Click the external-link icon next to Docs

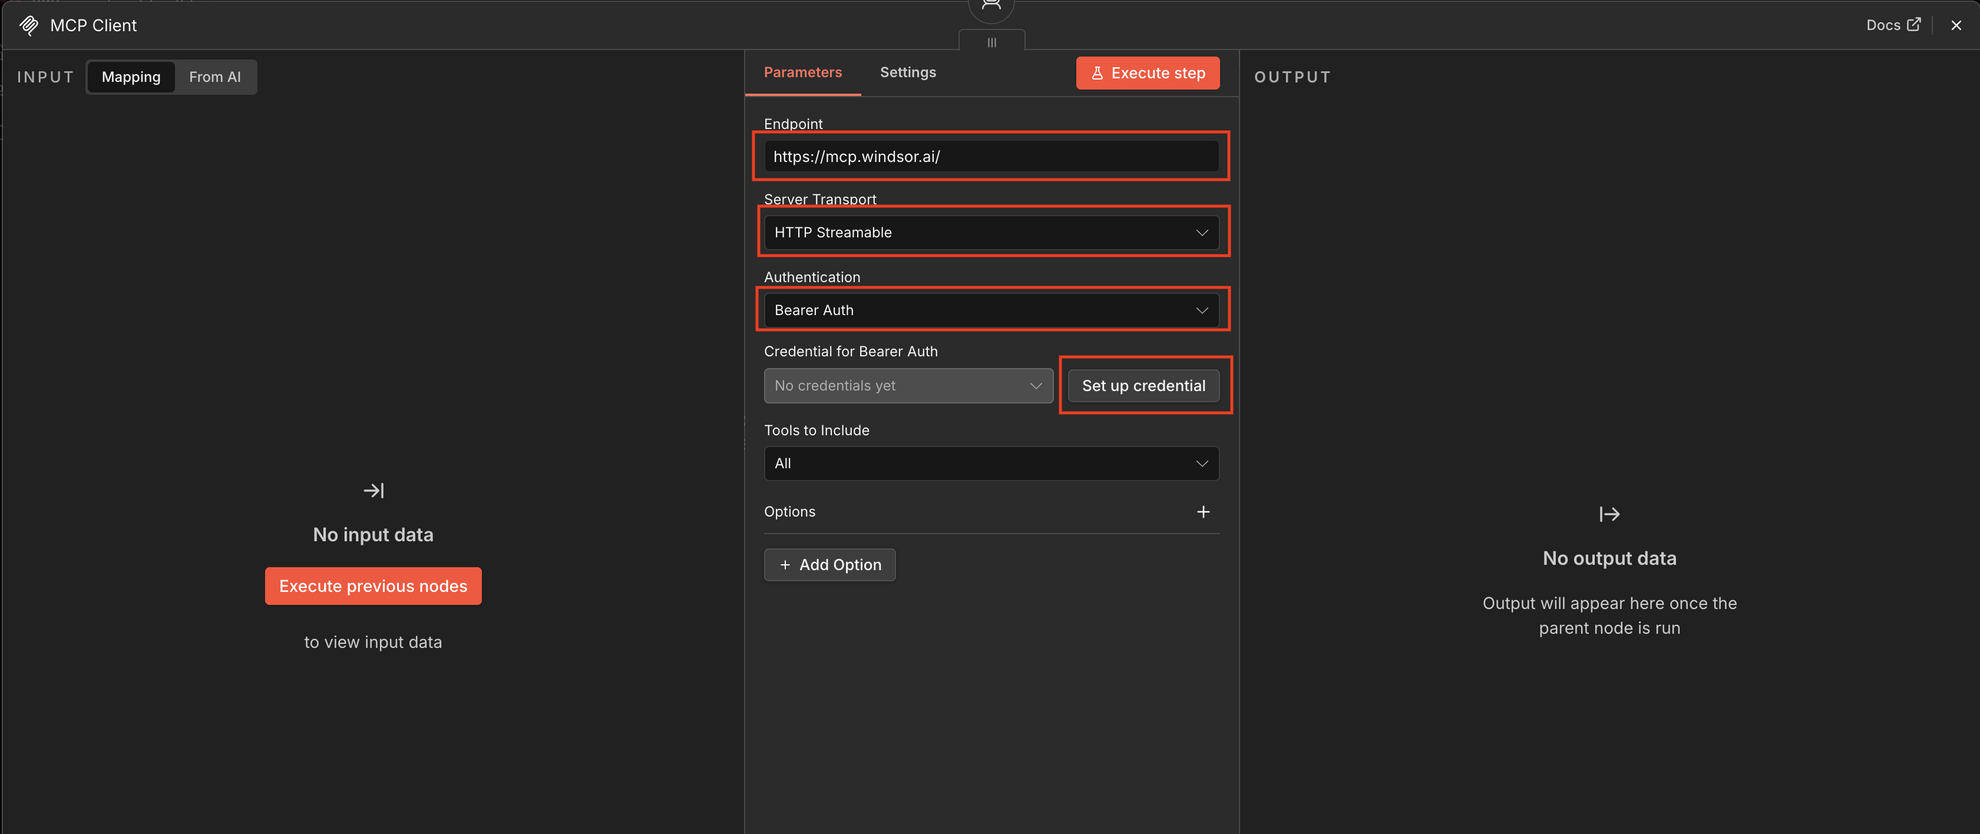(1914, 25)
